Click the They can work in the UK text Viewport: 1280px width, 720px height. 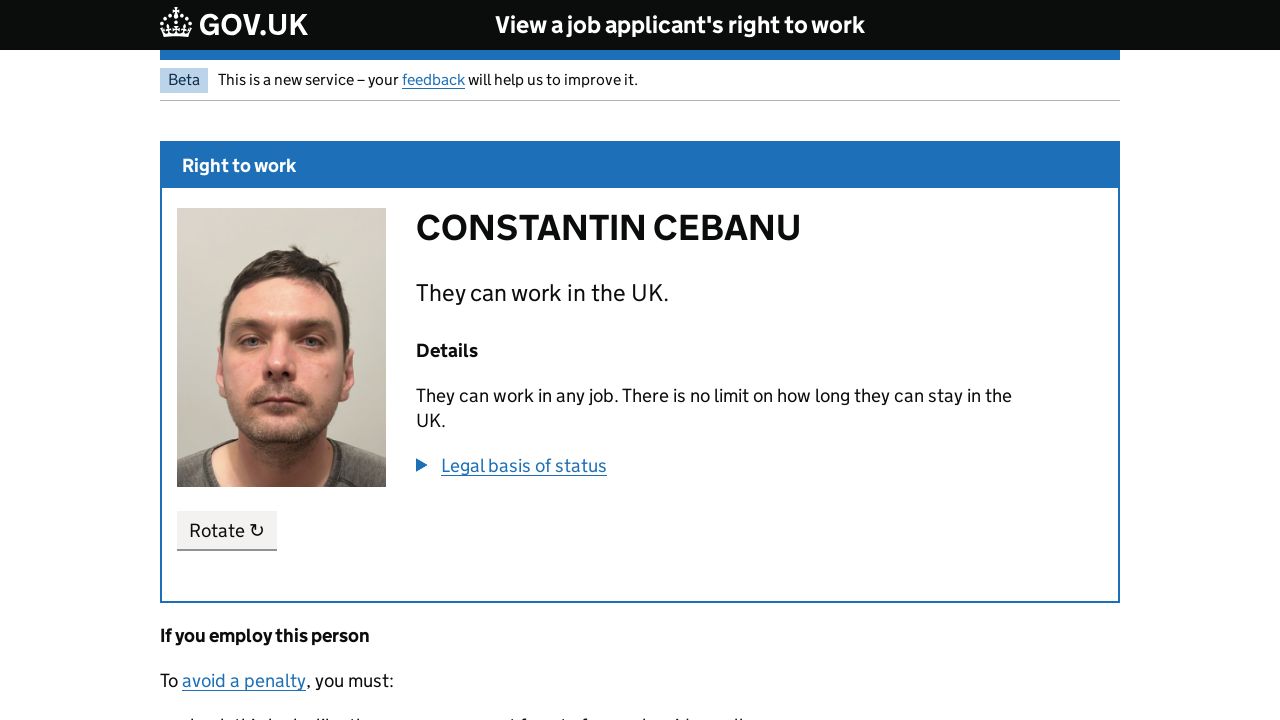coord(542,293)
